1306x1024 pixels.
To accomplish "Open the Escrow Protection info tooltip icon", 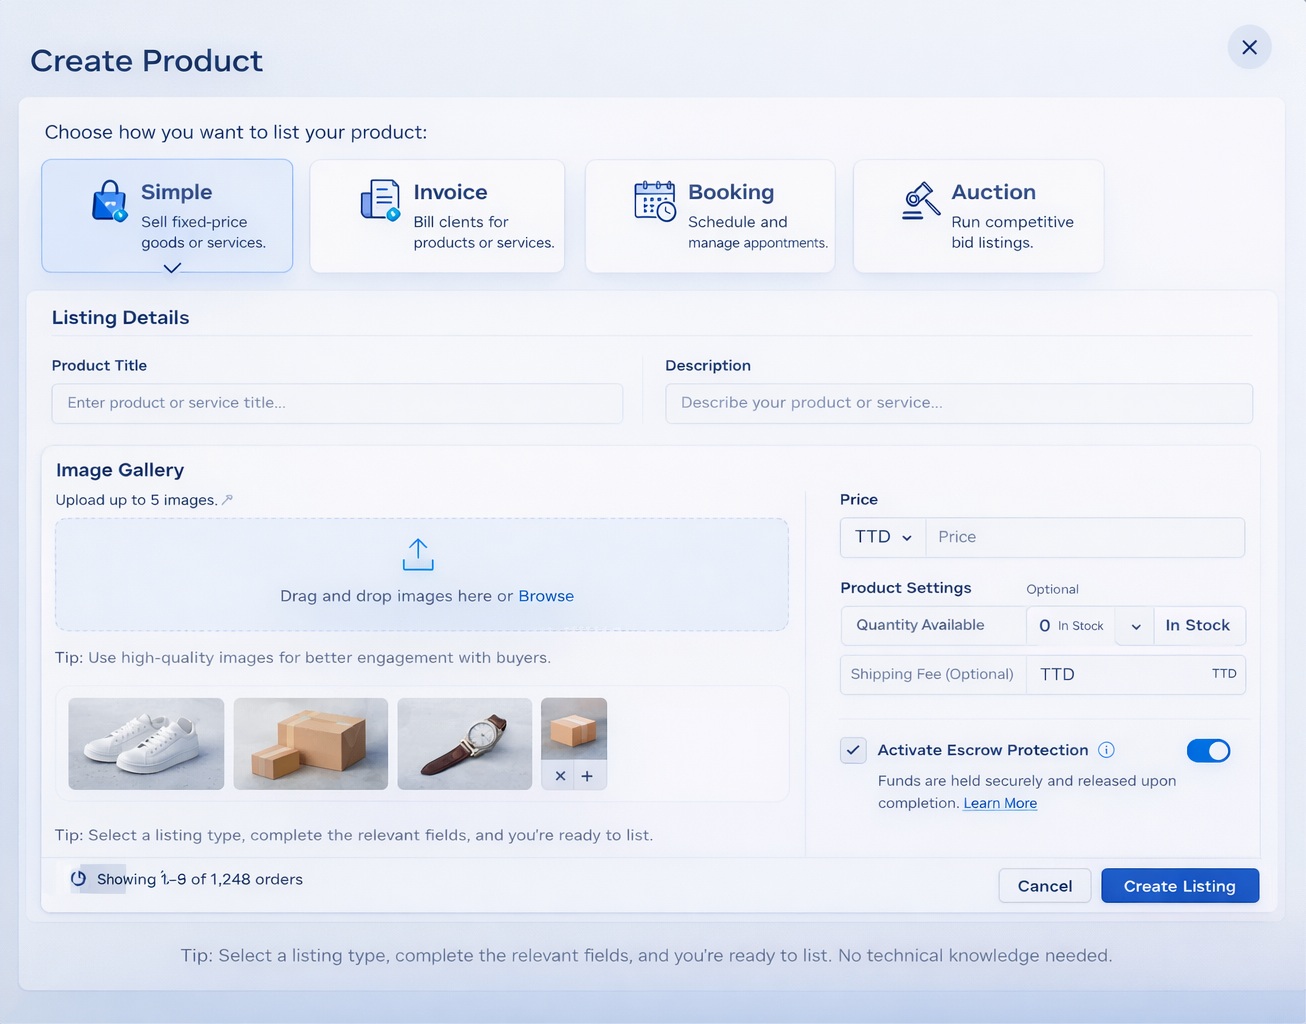I will click(1107, 750).
